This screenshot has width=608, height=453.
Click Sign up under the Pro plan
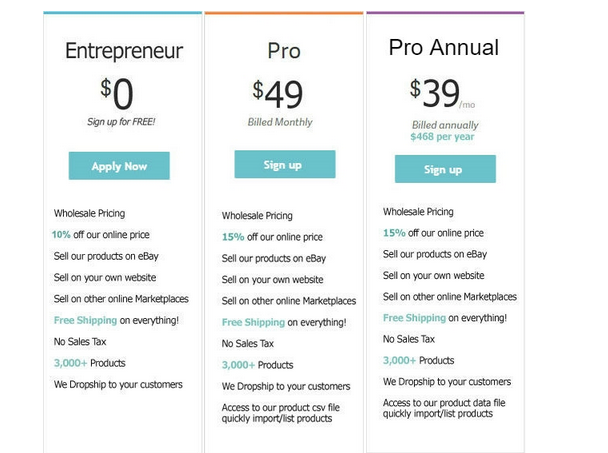[x=285, y=164]
